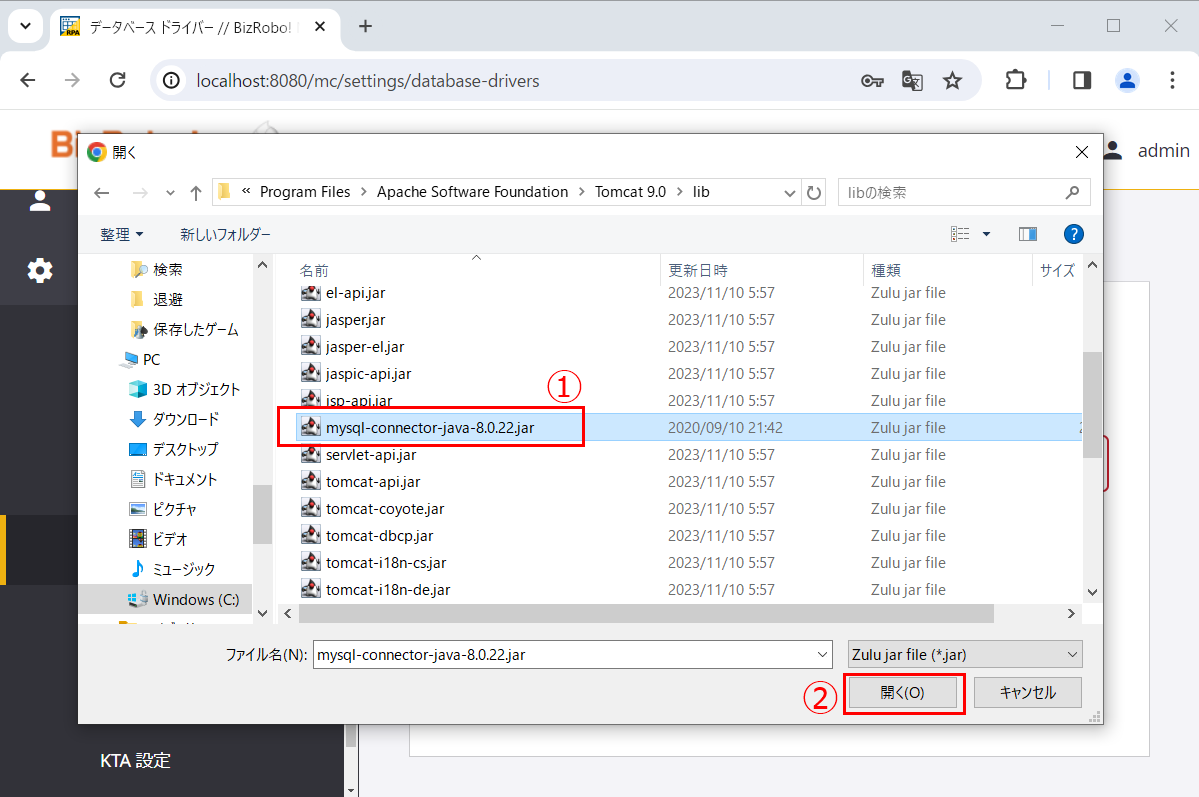1199x797 pixels.
Task: Select jasper.jar file
Action: [x=355, y=320]
